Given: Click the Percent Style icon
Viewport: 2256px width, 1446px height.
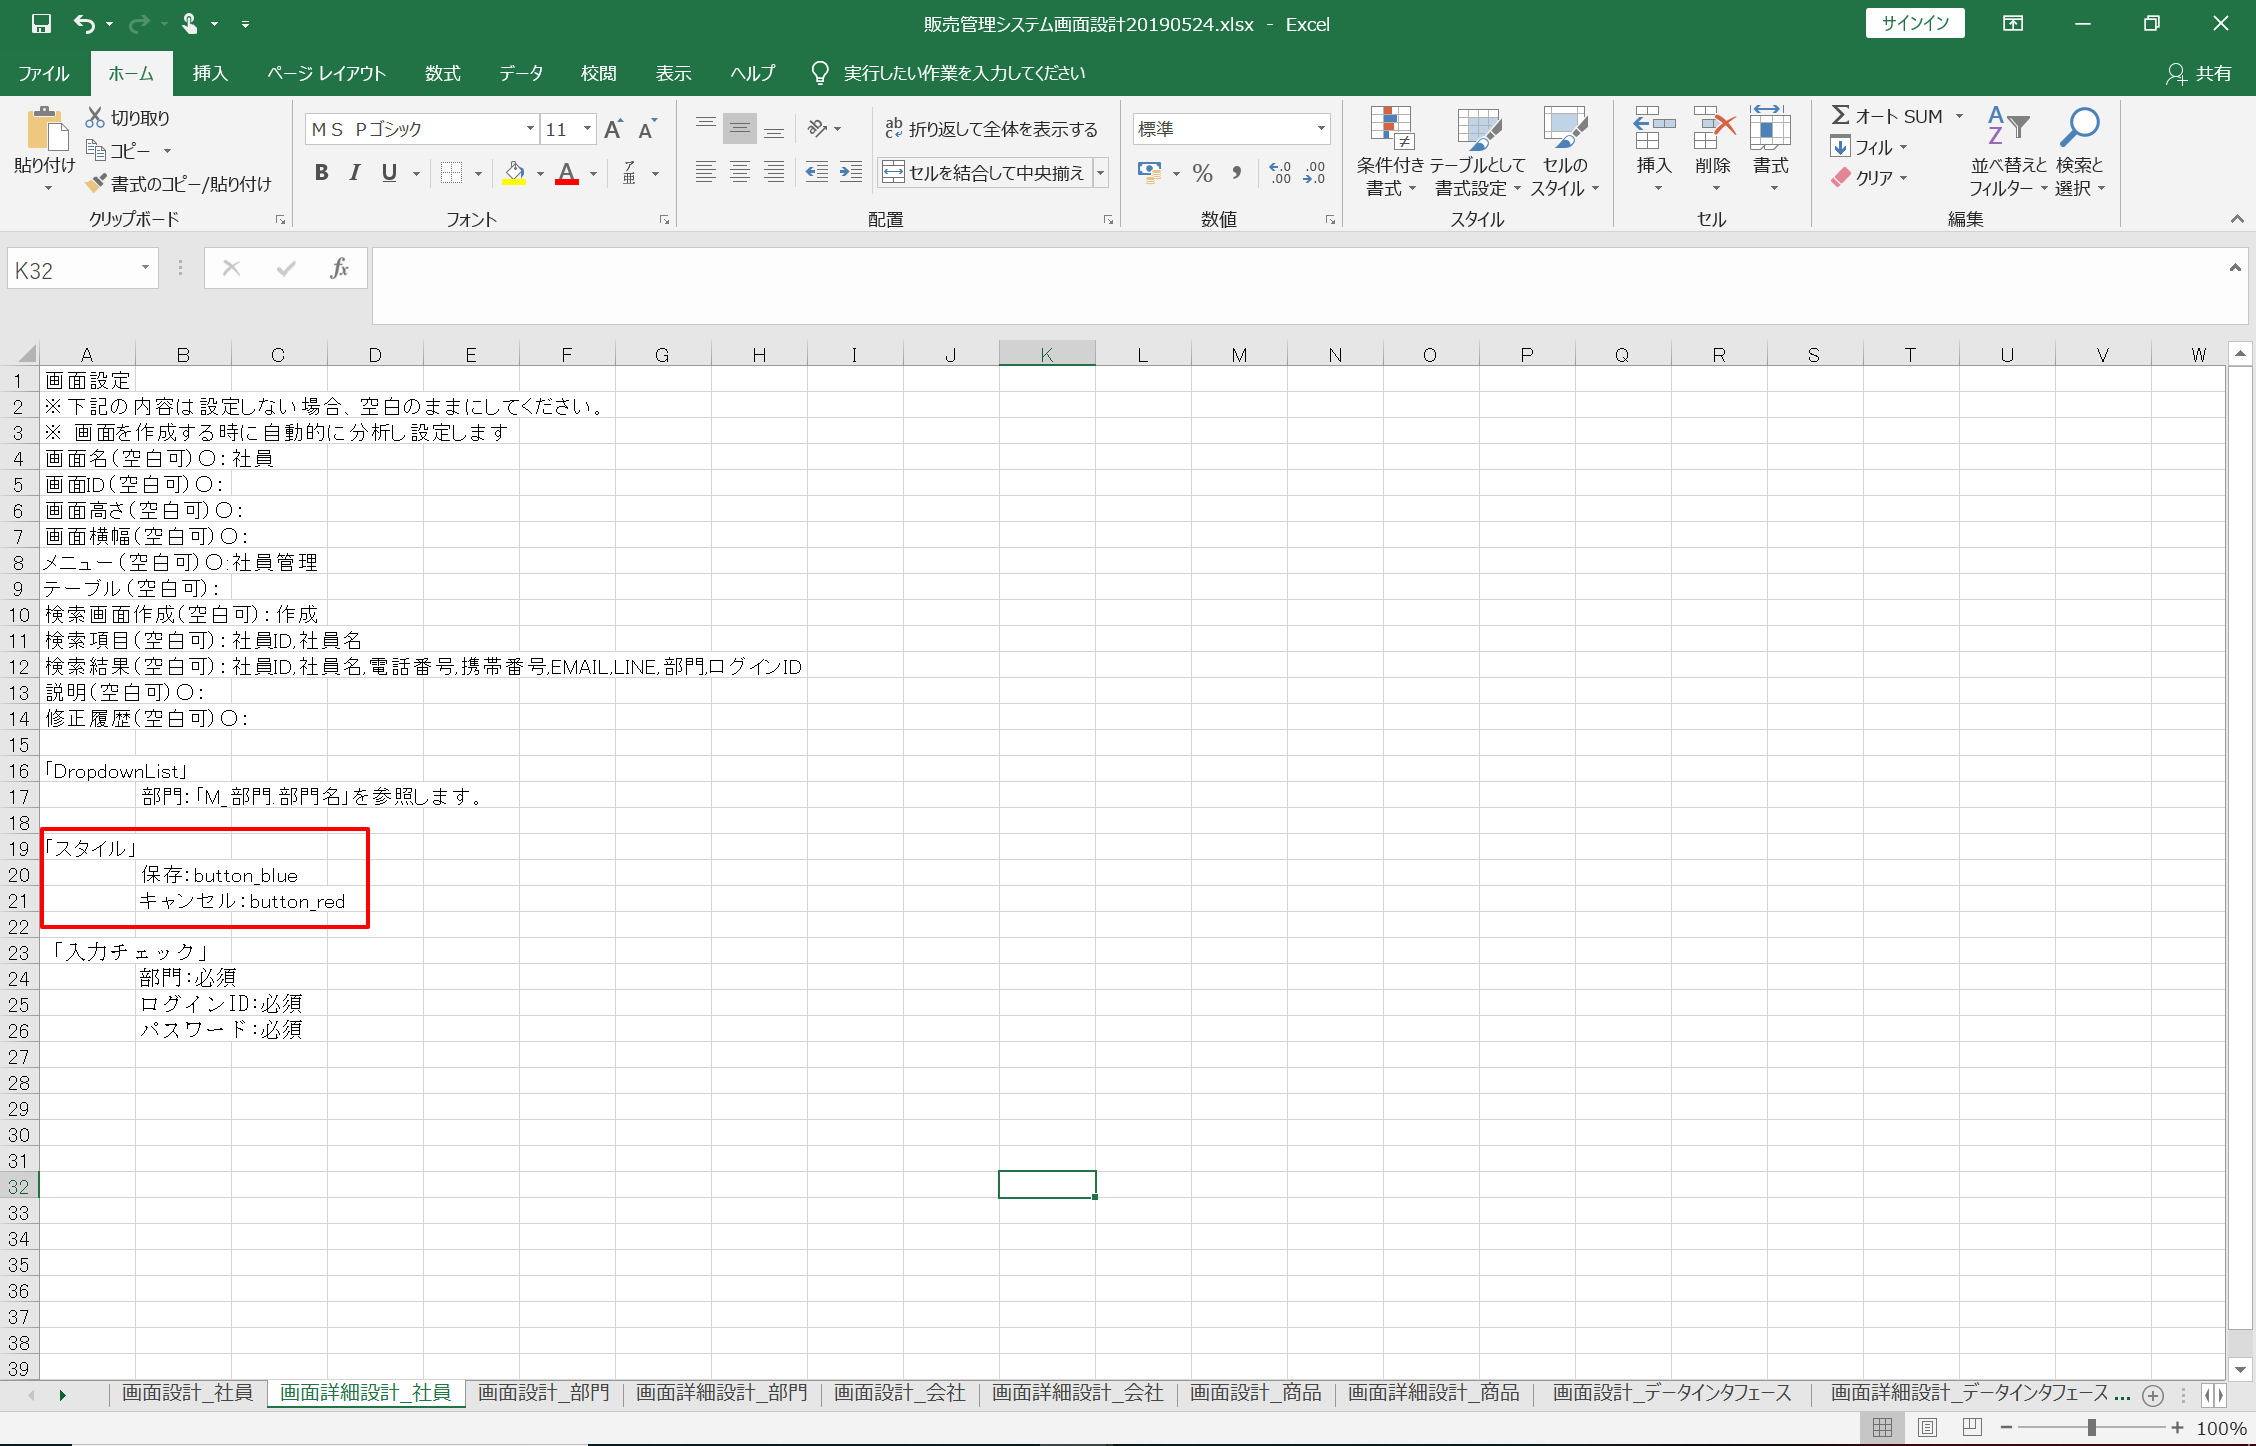Looking at the screenshot, I should pos(1203,173).
